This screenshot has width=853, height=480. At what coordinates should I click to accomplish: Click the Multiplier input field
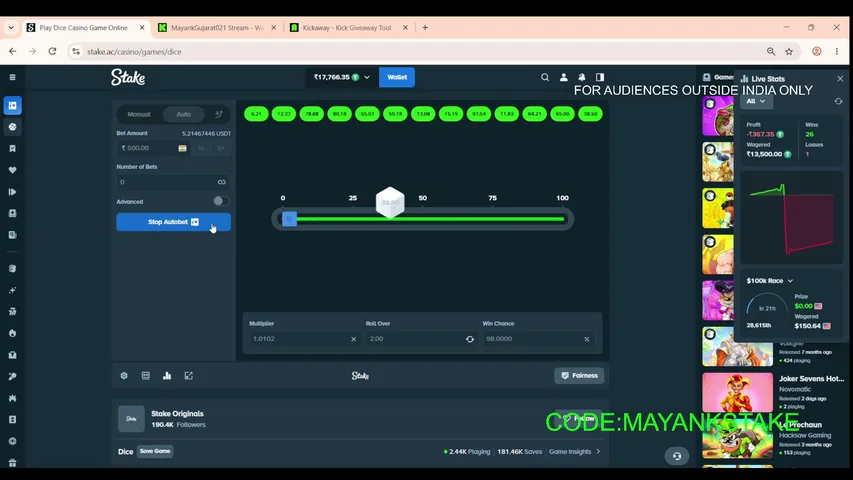[x=304, y=339]
